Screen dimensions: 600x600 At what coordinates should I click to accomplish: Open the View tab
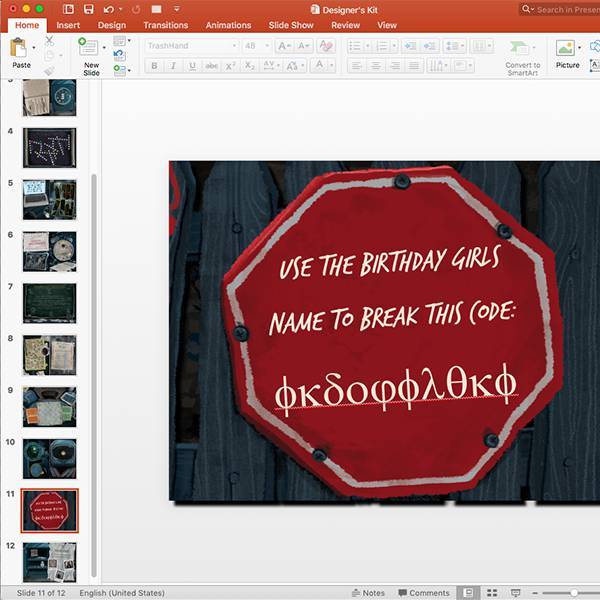click(387, 25)
